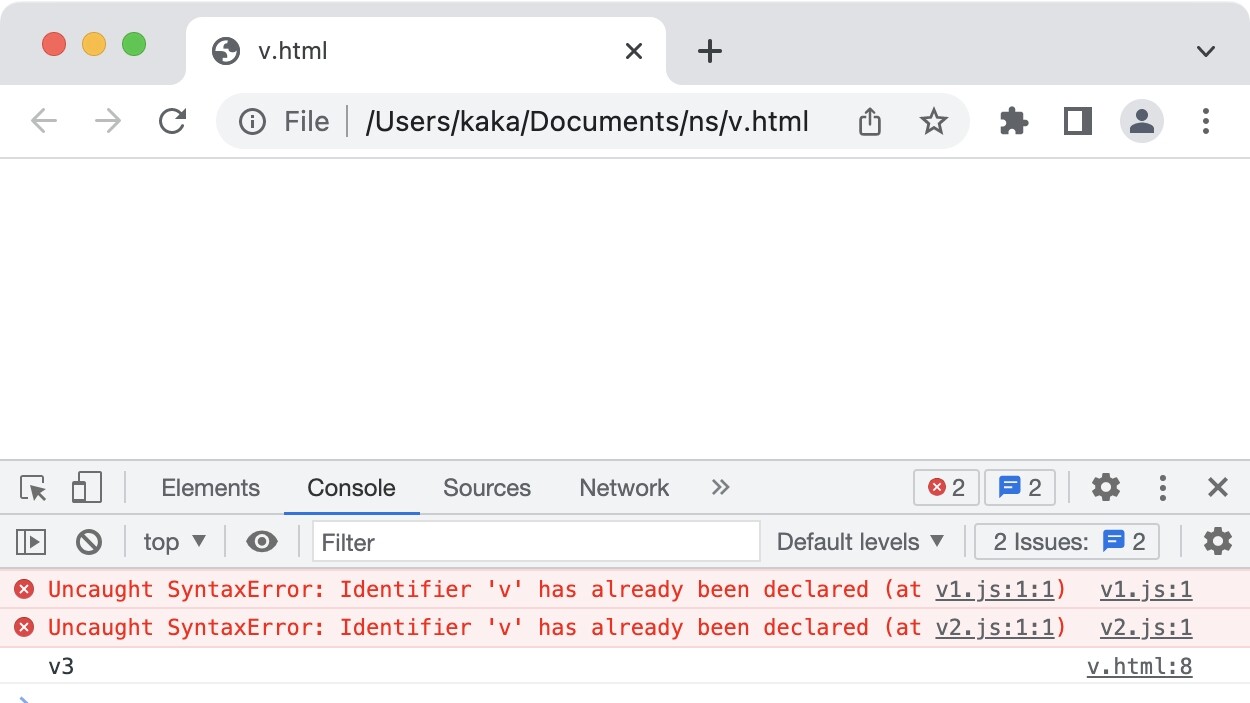Clear the console with the ban icon
This screenshot has width=1250, height=703.
pos(89,542)
